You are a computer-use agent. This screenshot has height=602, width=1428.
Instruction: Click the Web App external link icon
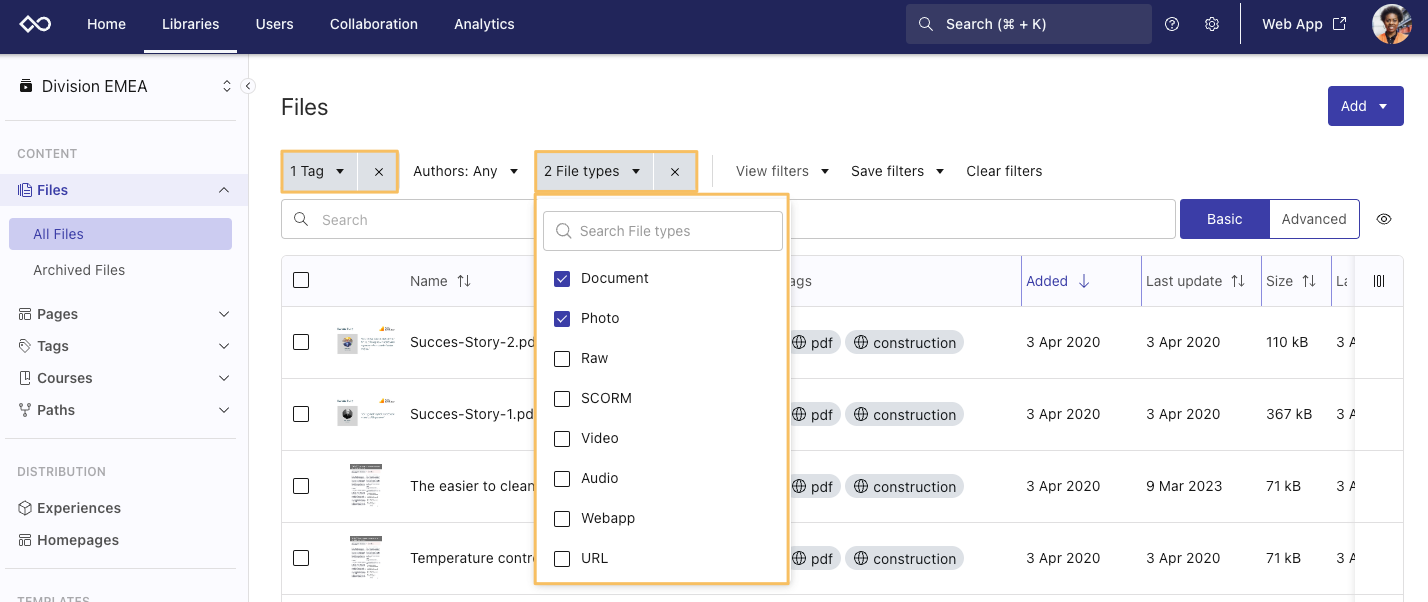[x=1339, y=24]
